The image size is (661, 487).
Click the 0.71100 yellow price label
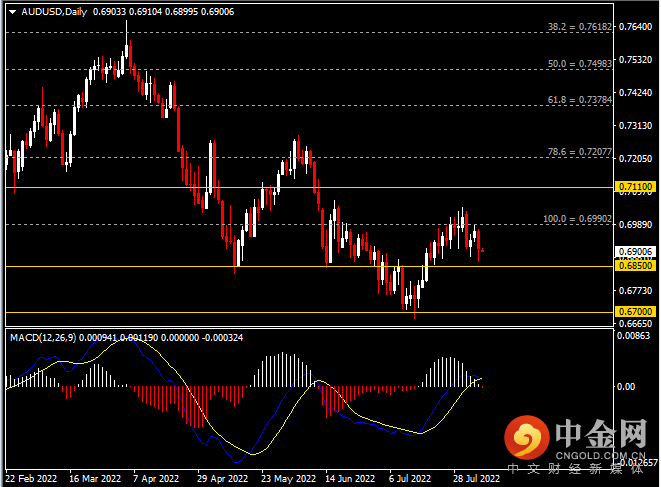coord(635,186)
